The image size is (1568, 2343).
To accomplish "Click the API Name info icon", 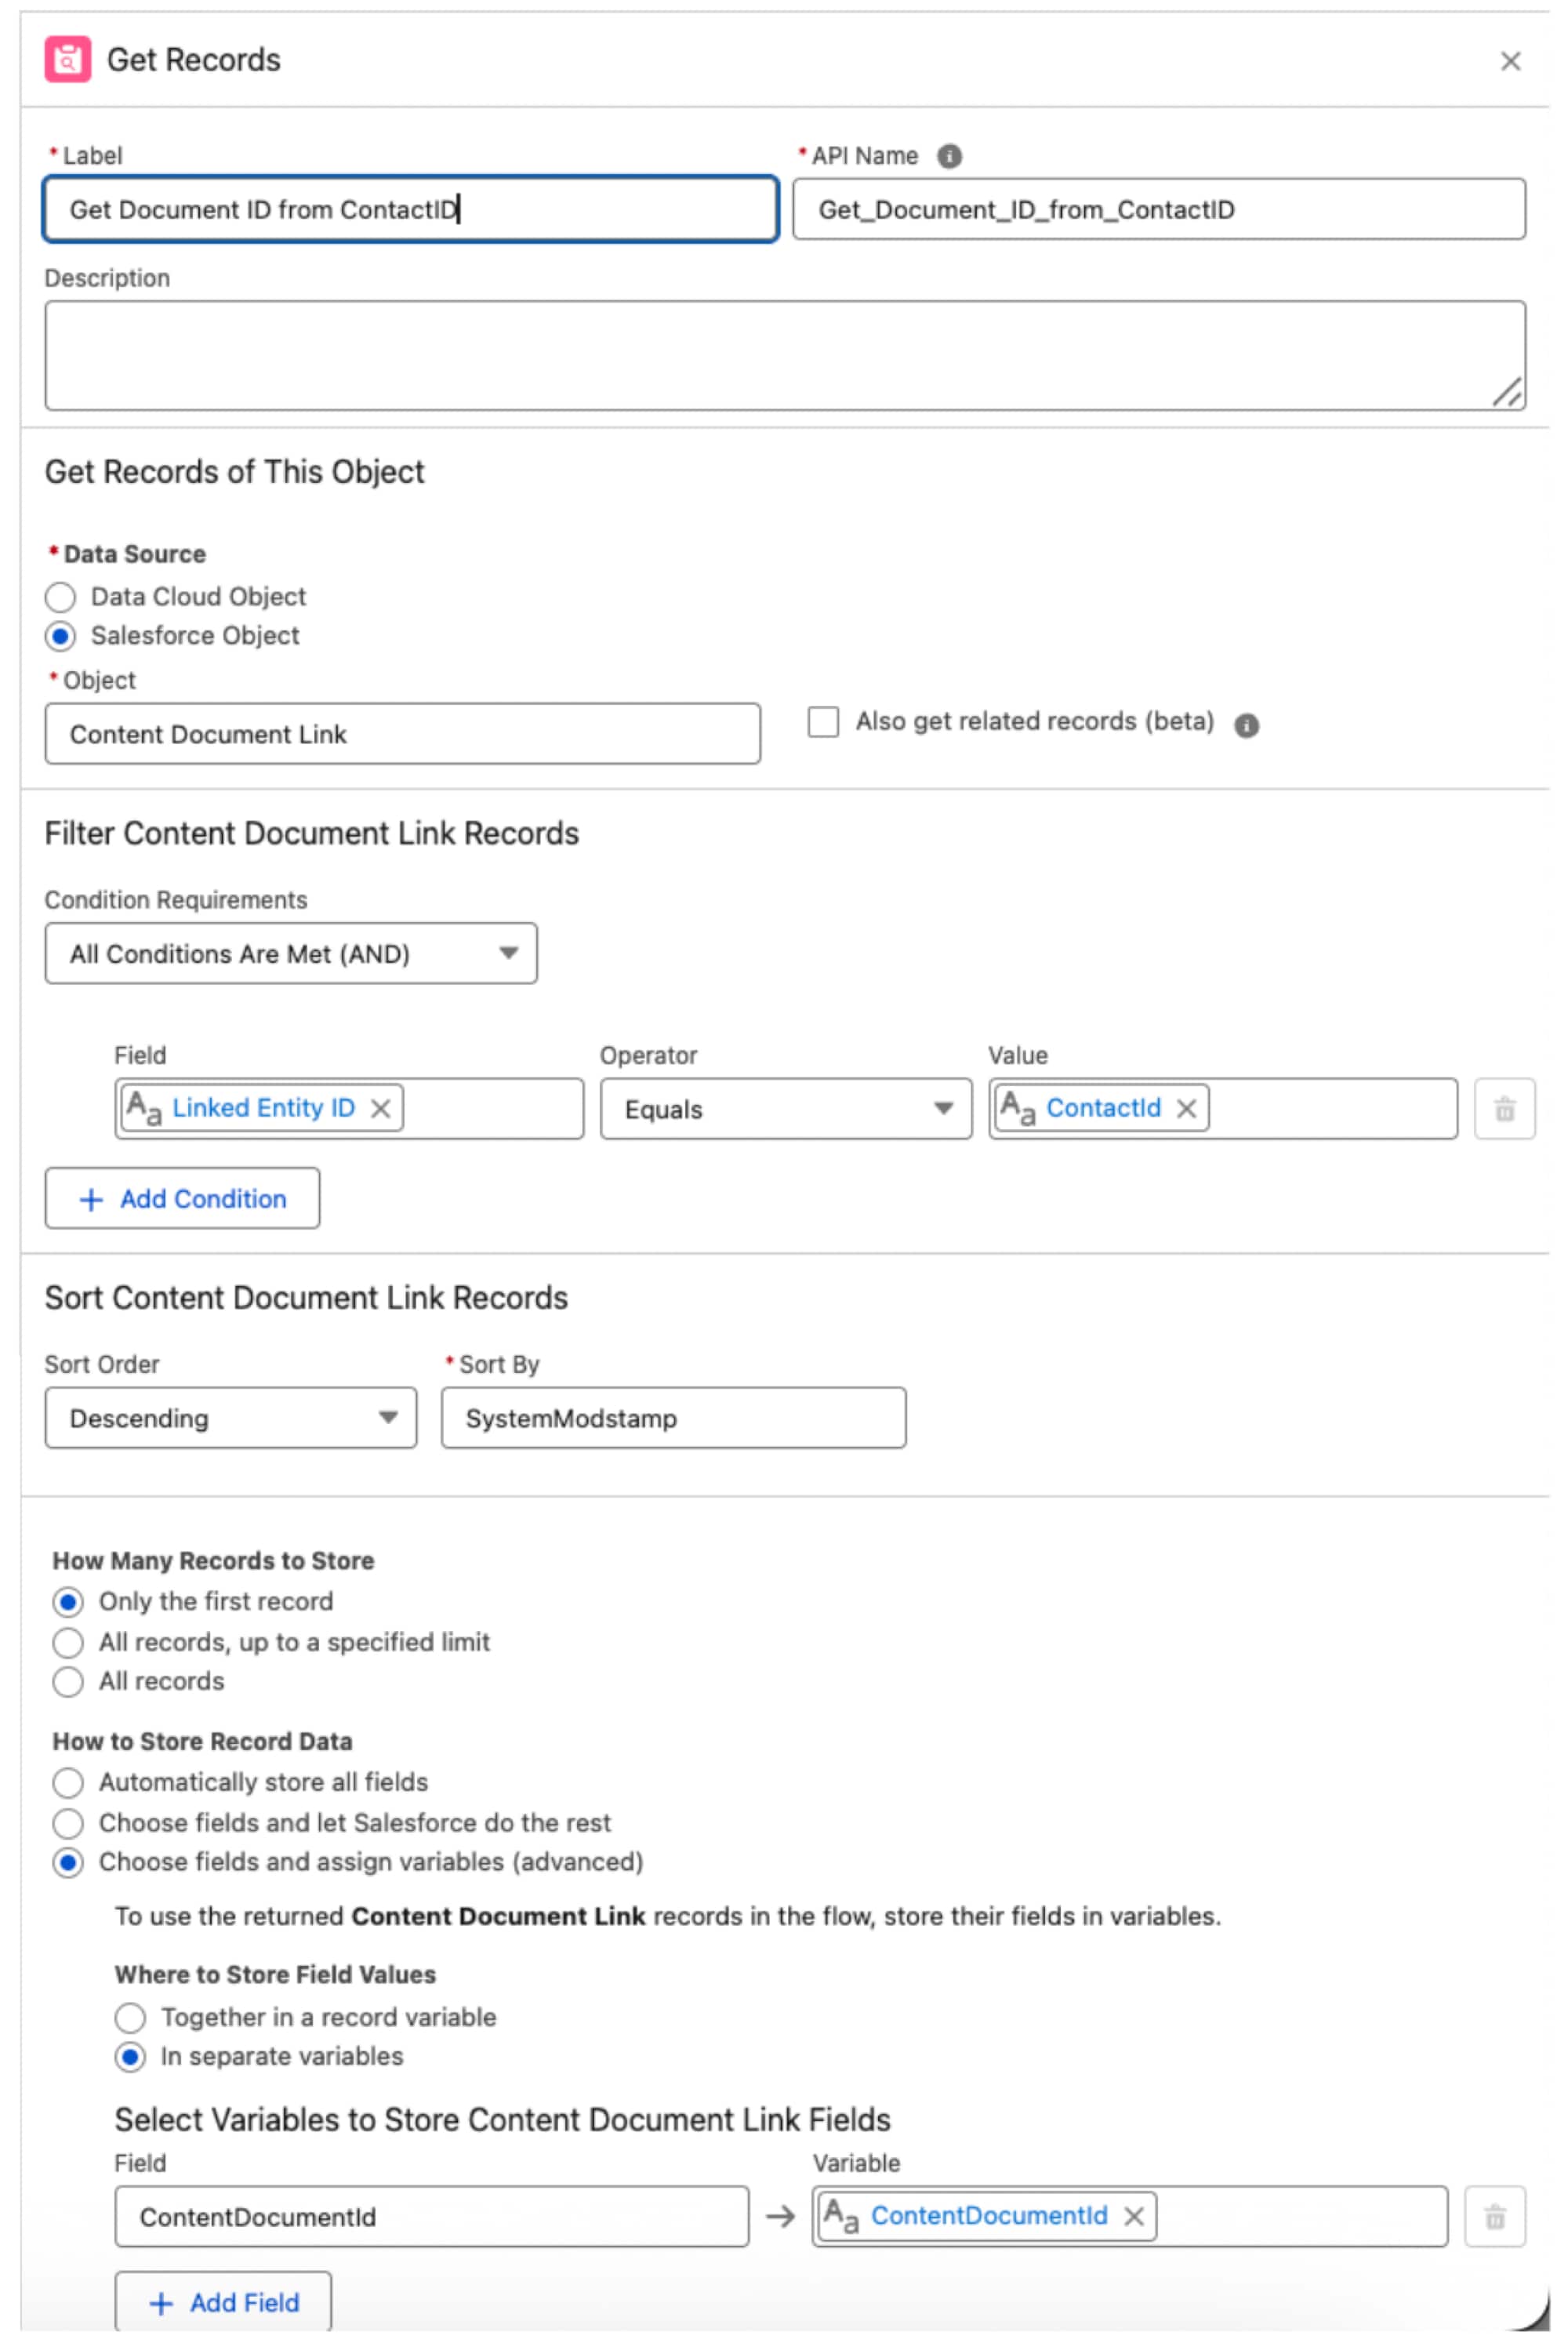I will point(948,156).
